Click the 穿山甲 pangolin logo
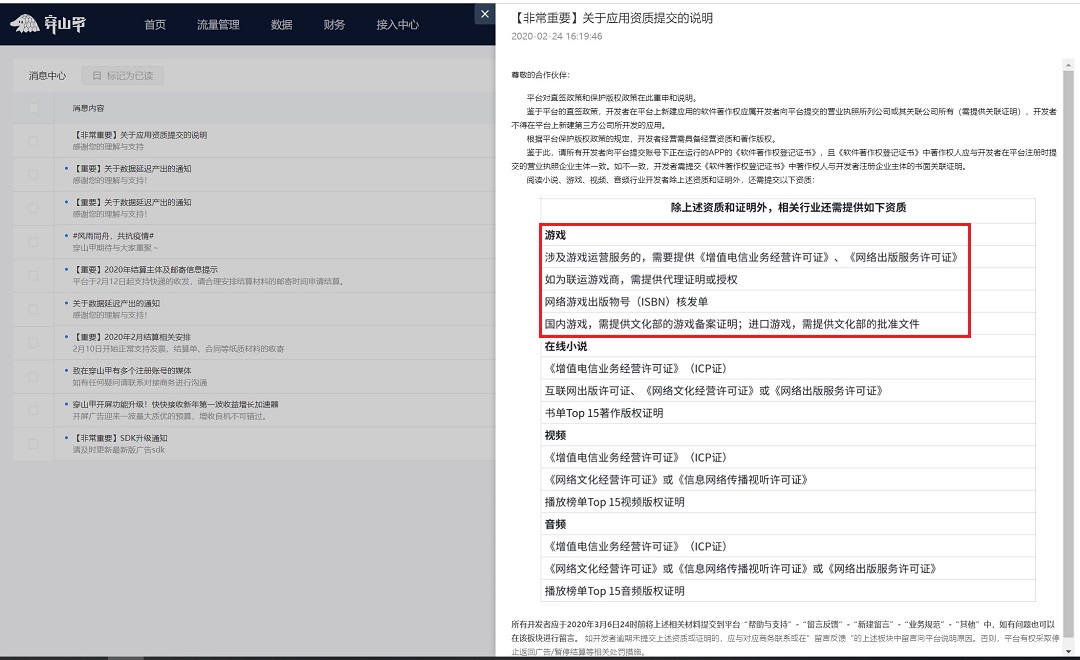This screenshot has width=1080, height=660. (48, 24)
